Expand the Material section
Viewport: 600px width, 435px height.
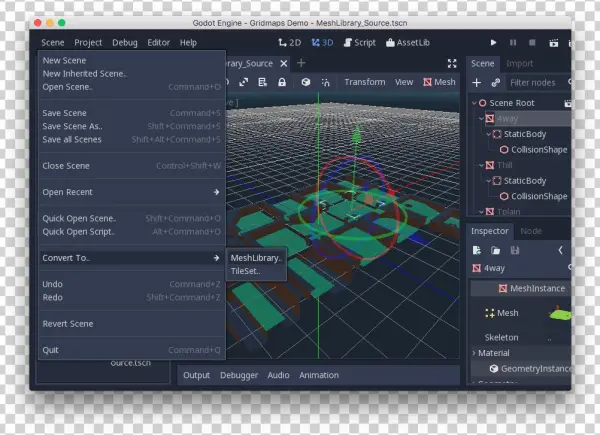click(x=520, y=353)
